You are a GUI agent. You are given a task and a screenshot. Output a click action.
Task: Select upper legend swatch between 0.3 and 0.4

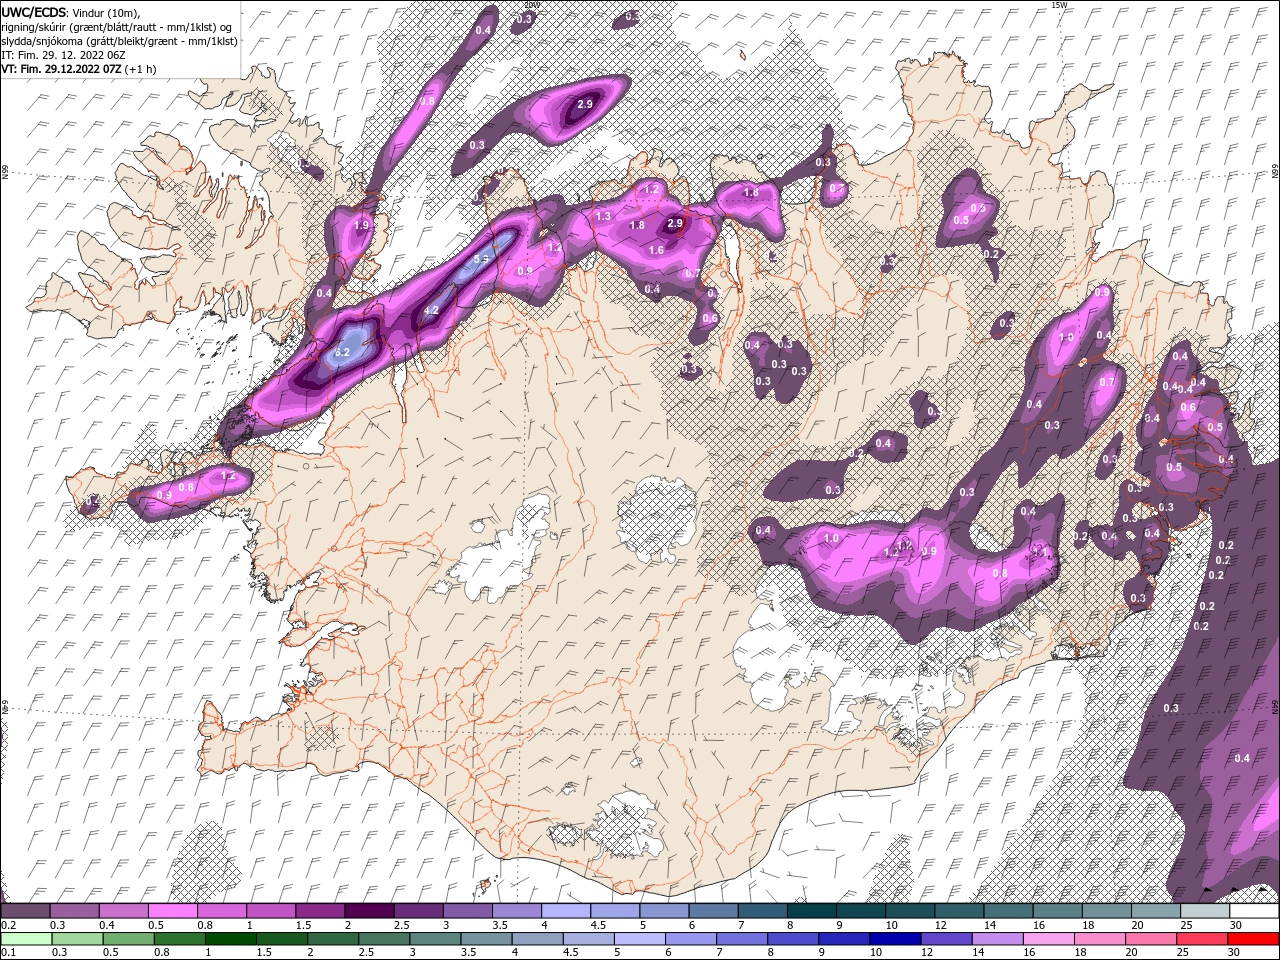[75, 911]
